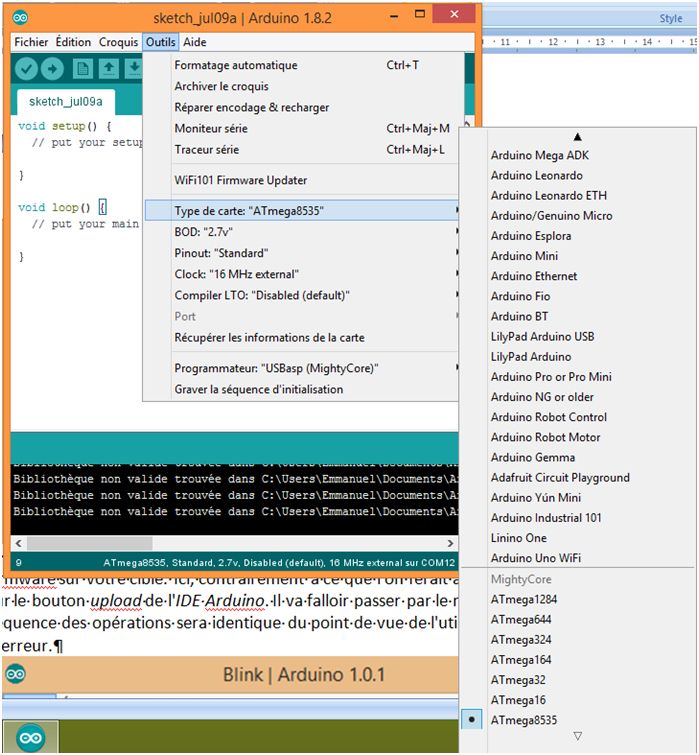Expand the Type de carte submenu
Viewport: 699px width, 755px height.
[x=301, y=210]
